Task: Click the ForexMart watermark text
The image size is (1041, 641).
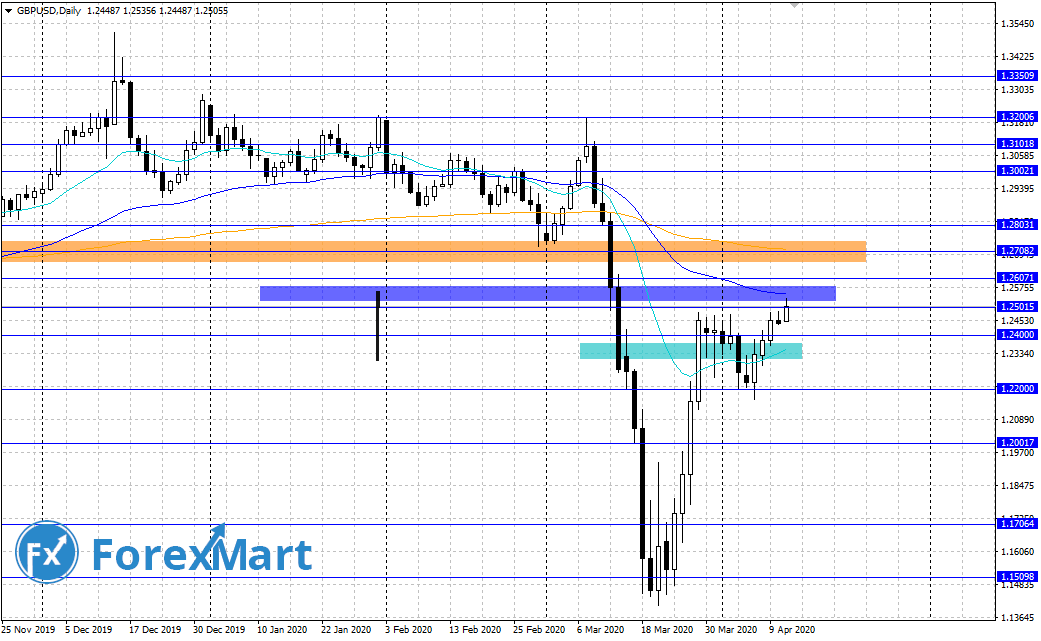Action: [x=202, y=555]
